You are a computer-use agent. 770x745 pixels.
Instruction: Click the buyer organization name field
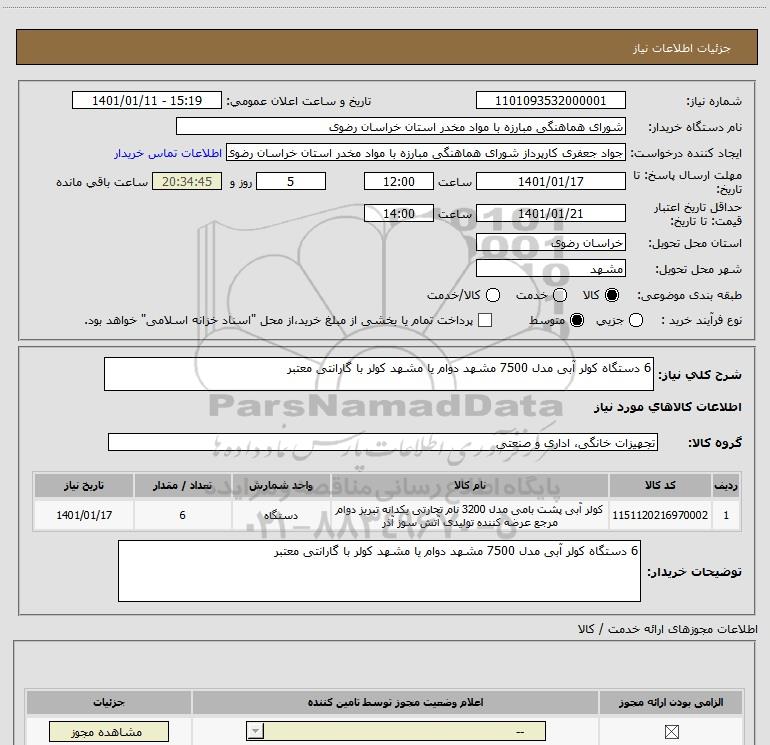401,126
